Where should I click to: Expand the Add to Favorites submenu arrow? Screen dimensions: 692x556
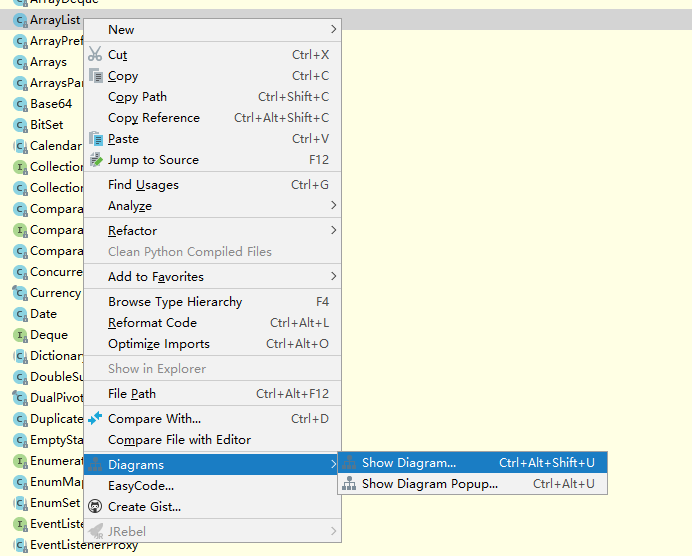[333, 276]
